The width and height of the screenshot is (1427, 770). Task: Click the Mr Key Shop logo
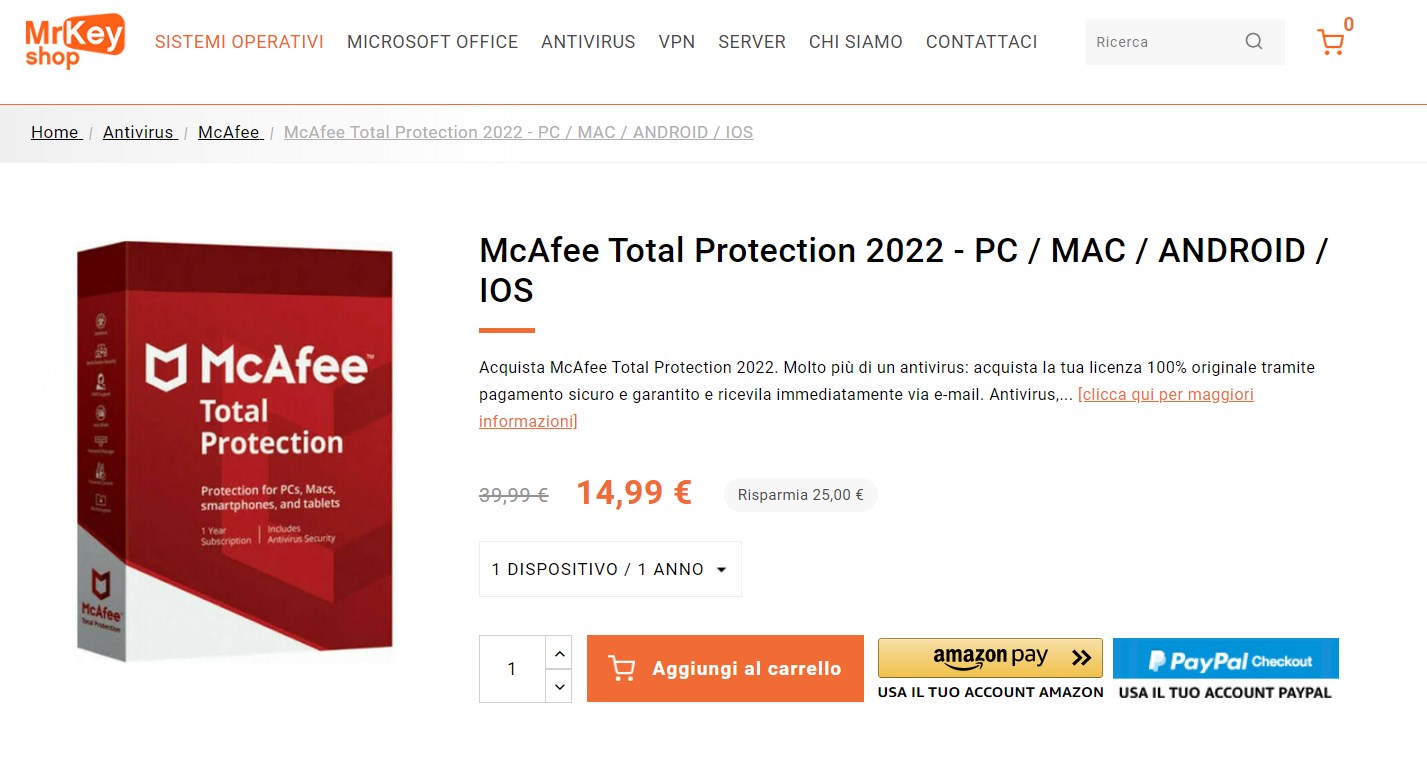pos(72,42)
